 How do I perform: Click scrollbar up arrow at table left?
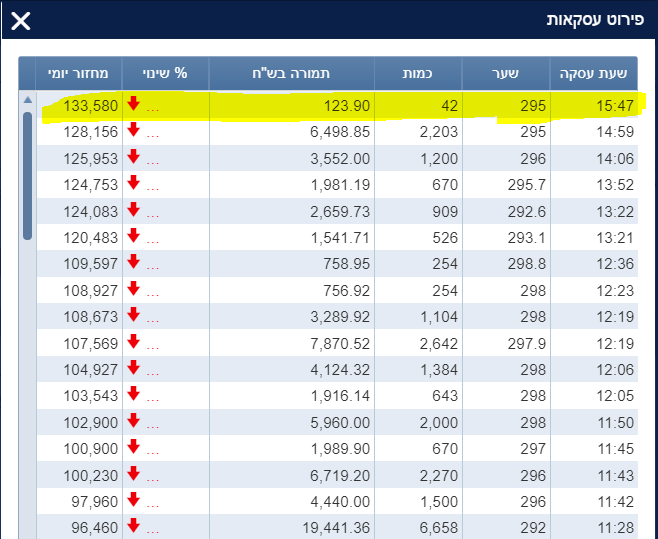[27, 100]
